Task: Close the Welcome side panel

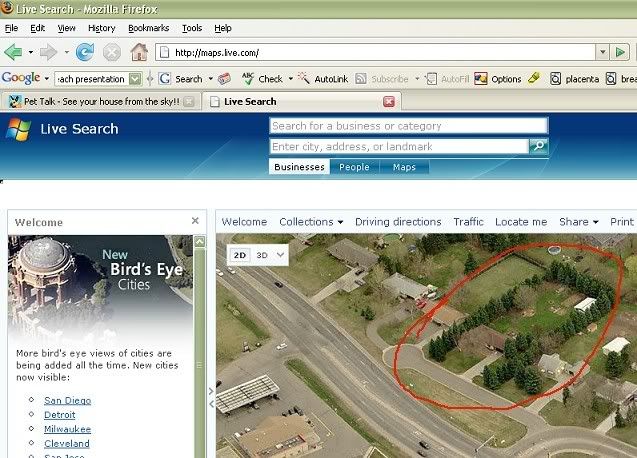Action: (x=195, y=220)
